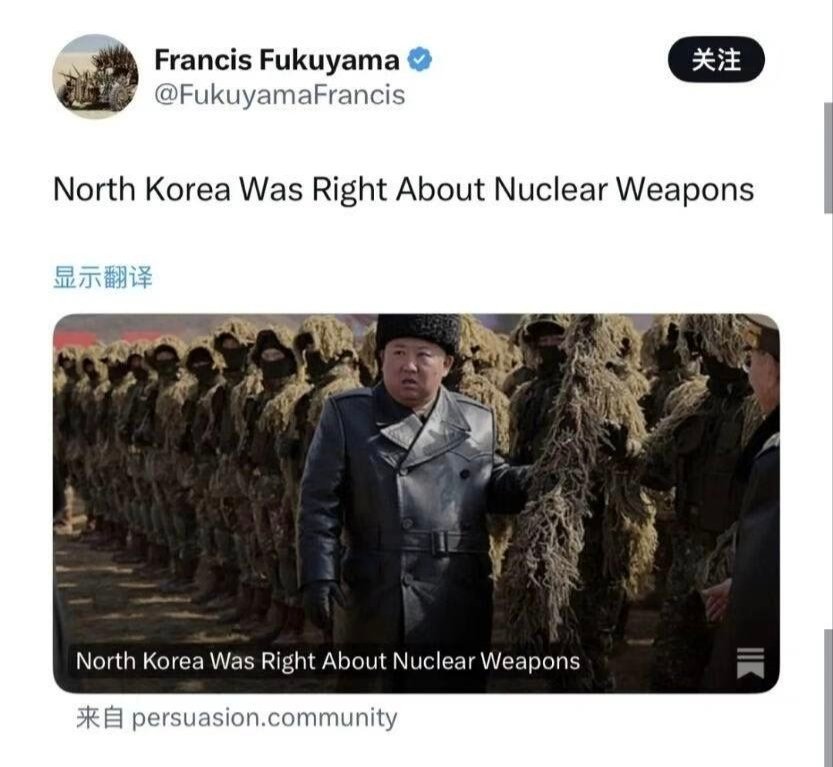Open Francis Fukuyama's profile avatar
833x767 pixels.
point(96,76)
